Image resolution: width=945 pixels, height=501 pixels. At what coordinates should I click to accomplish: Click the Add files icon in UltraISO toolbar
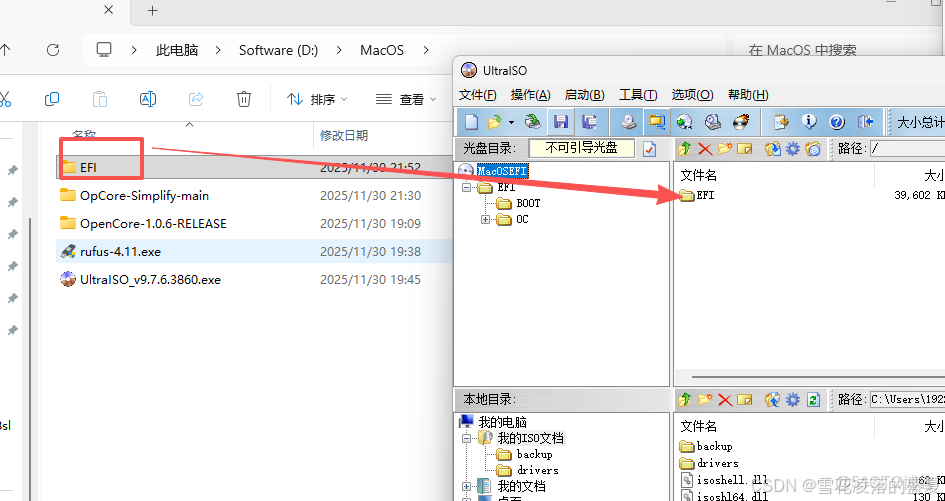[782, 122]
